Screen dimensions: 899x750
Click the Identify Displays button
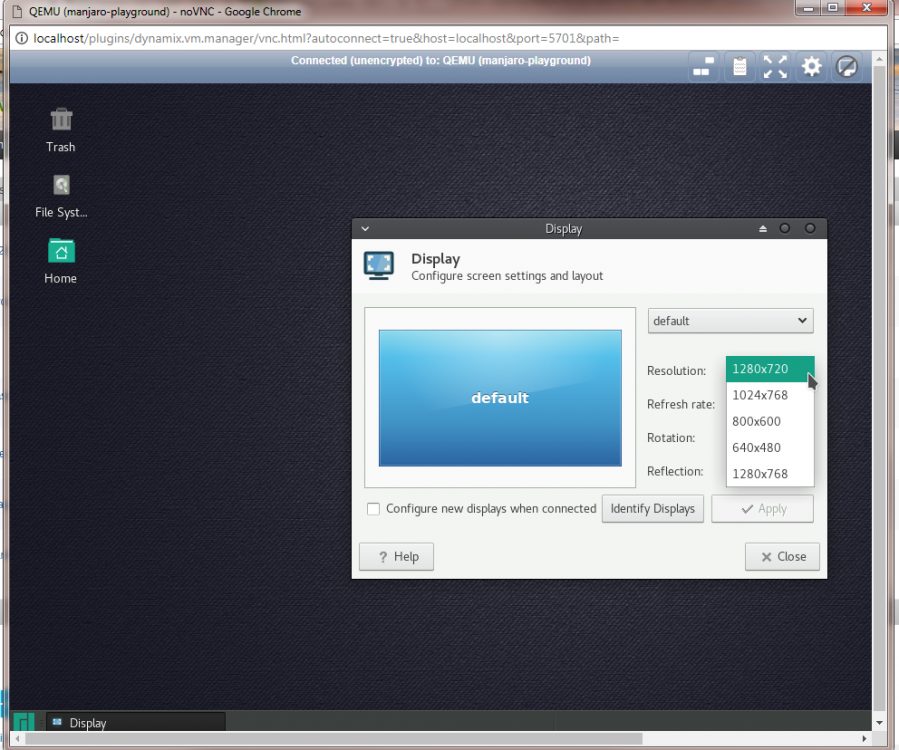click(652, 509)
